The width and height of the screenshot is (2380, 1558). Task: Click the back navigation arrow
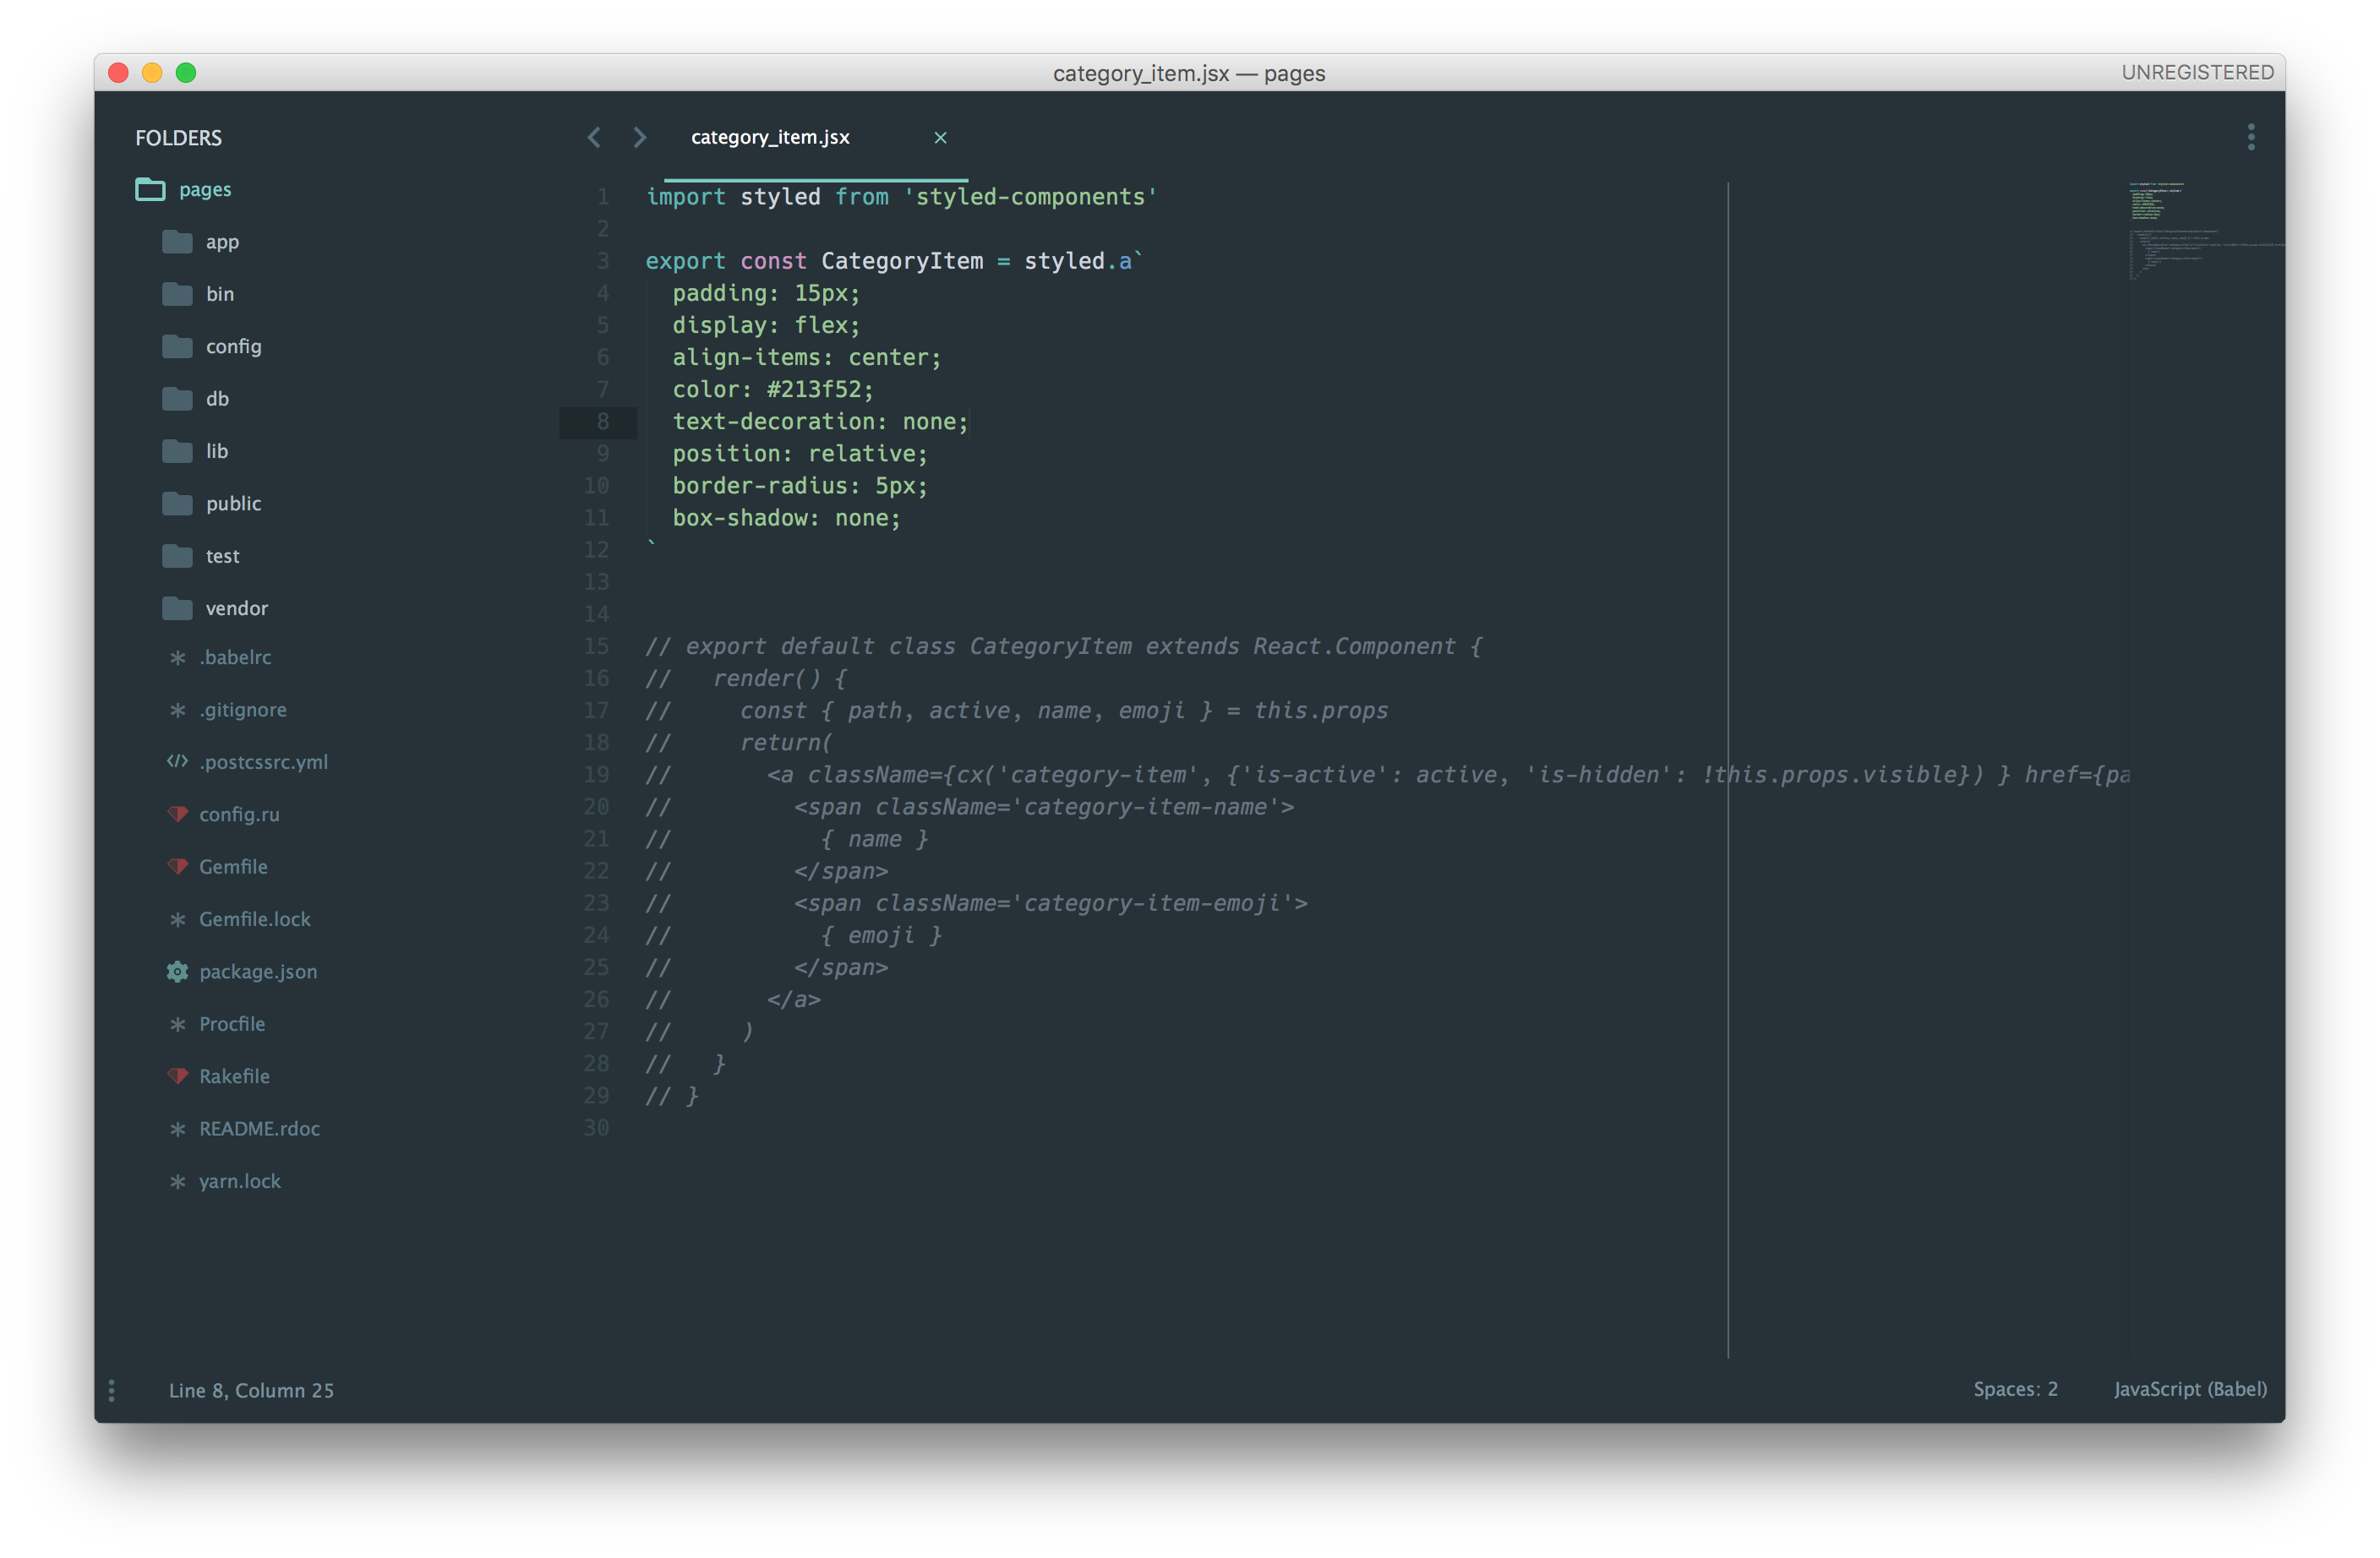pos(594,137)
